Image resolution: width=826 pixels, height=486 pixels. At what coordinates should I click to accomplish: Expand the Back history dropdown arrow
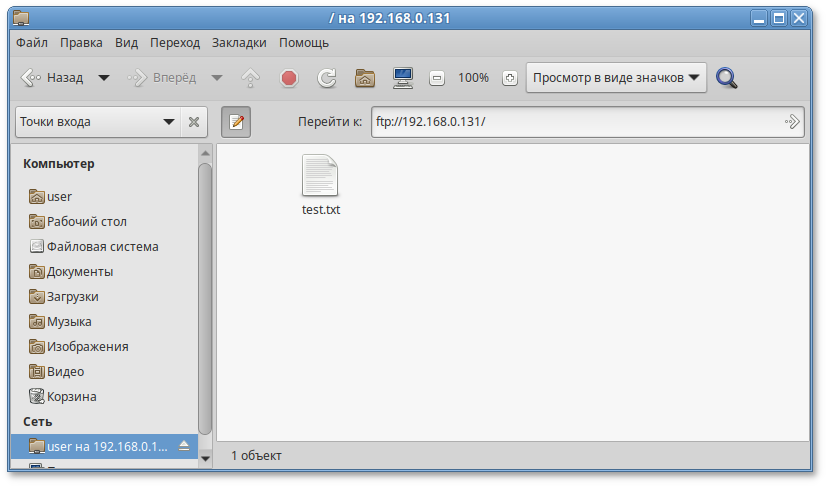[x=103, y=78]
